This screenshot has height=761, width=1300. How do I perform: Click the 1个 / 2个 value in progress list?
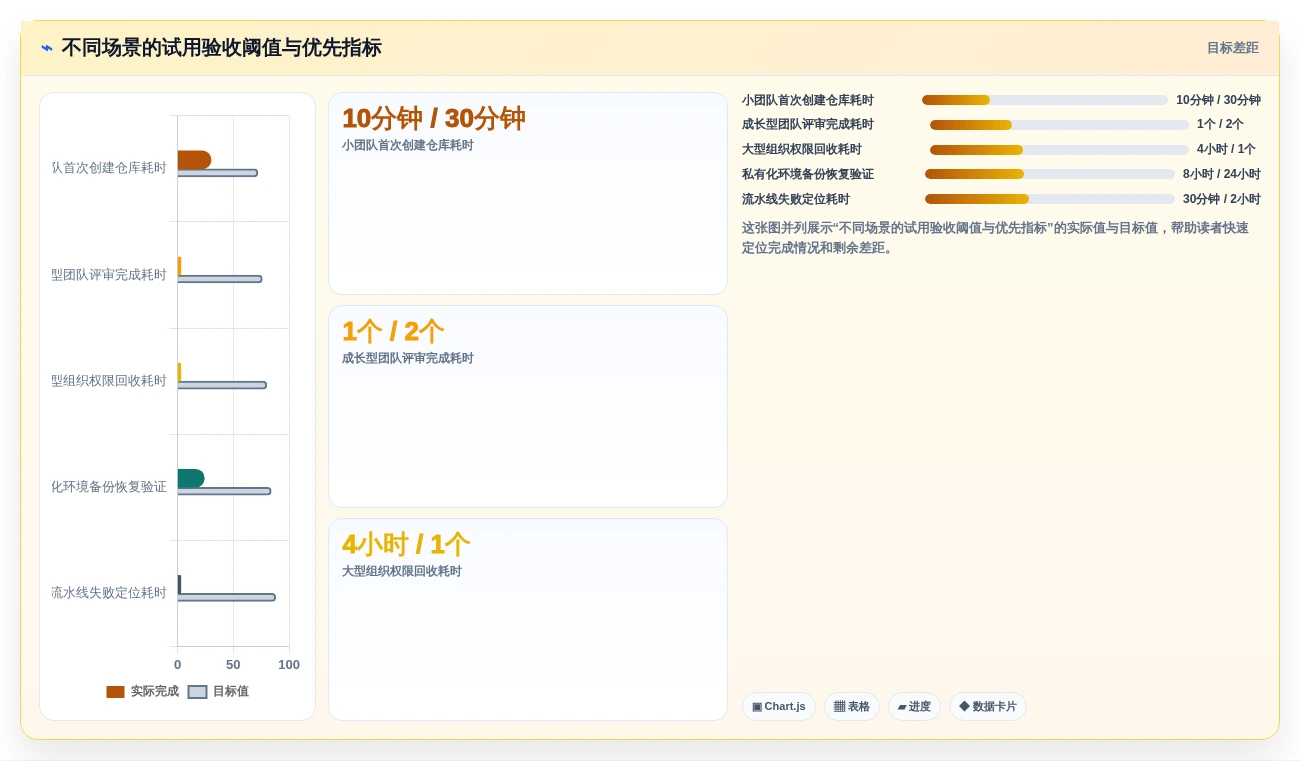click(1220, 125)
